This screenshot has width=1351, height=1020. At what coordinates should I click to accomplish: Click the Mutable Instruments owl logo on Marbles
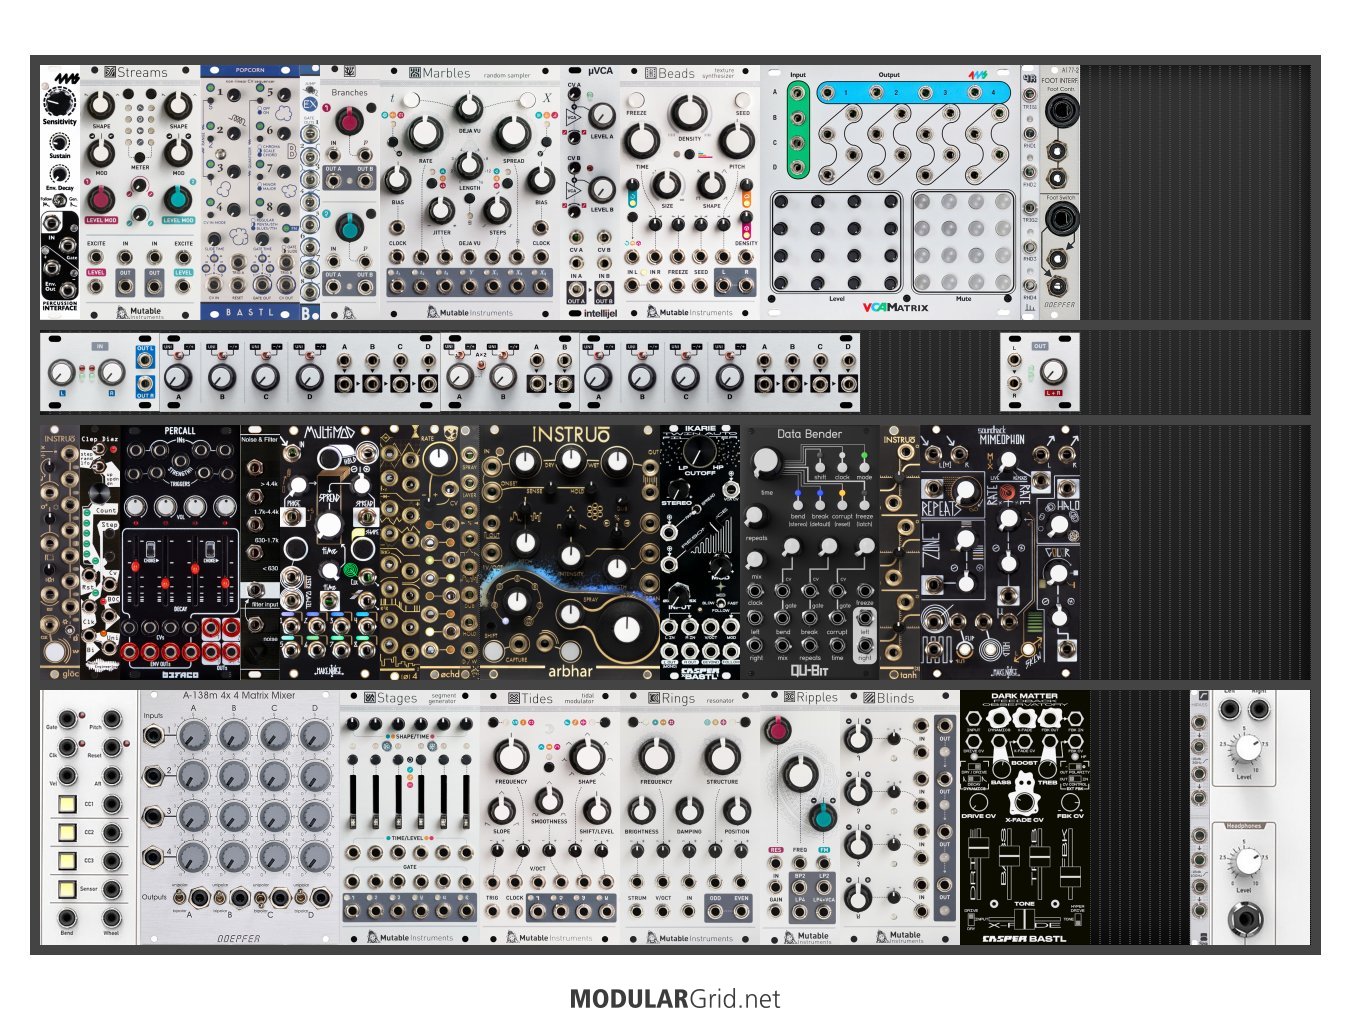432,311
